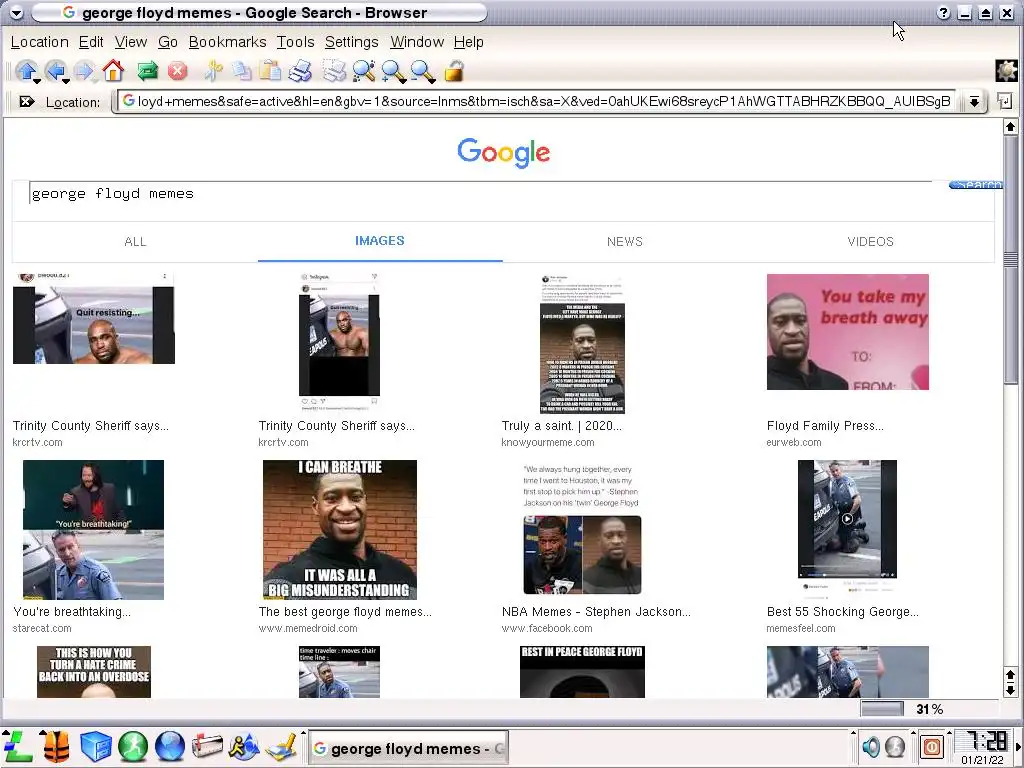Image resolution: width=1024 pixels, height=768 pixels.
Task: Clear the location bar with black X icon
Action: click(27, 101)
